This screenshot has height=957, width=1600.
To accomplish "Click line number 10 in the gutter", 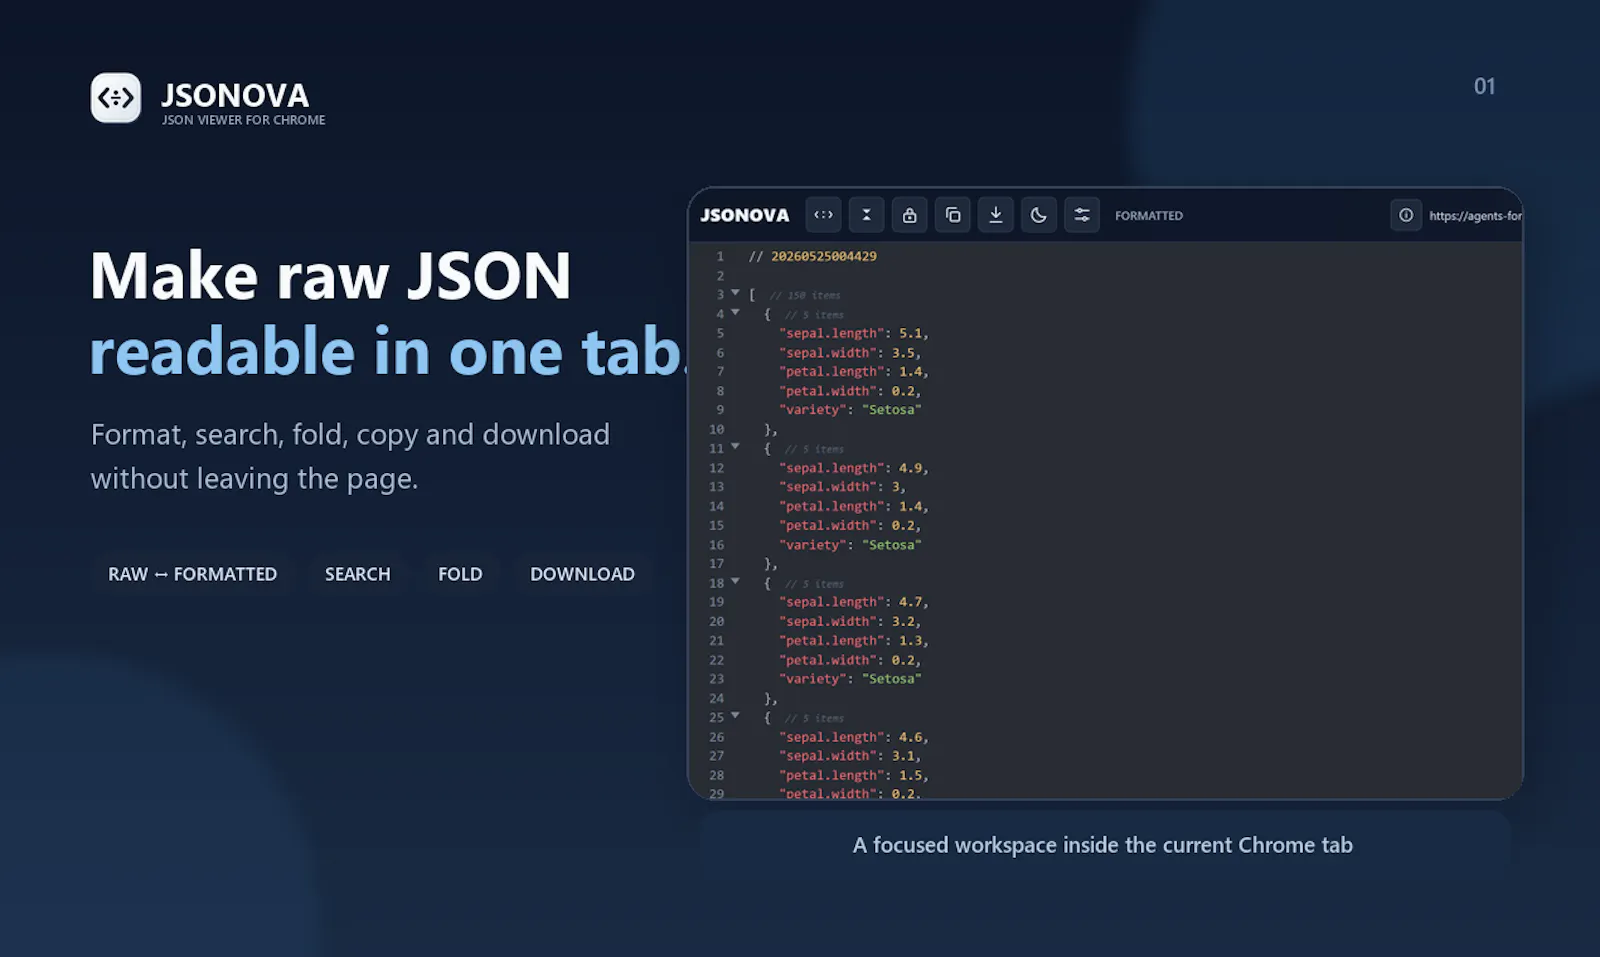I will [x=716, y=429].
